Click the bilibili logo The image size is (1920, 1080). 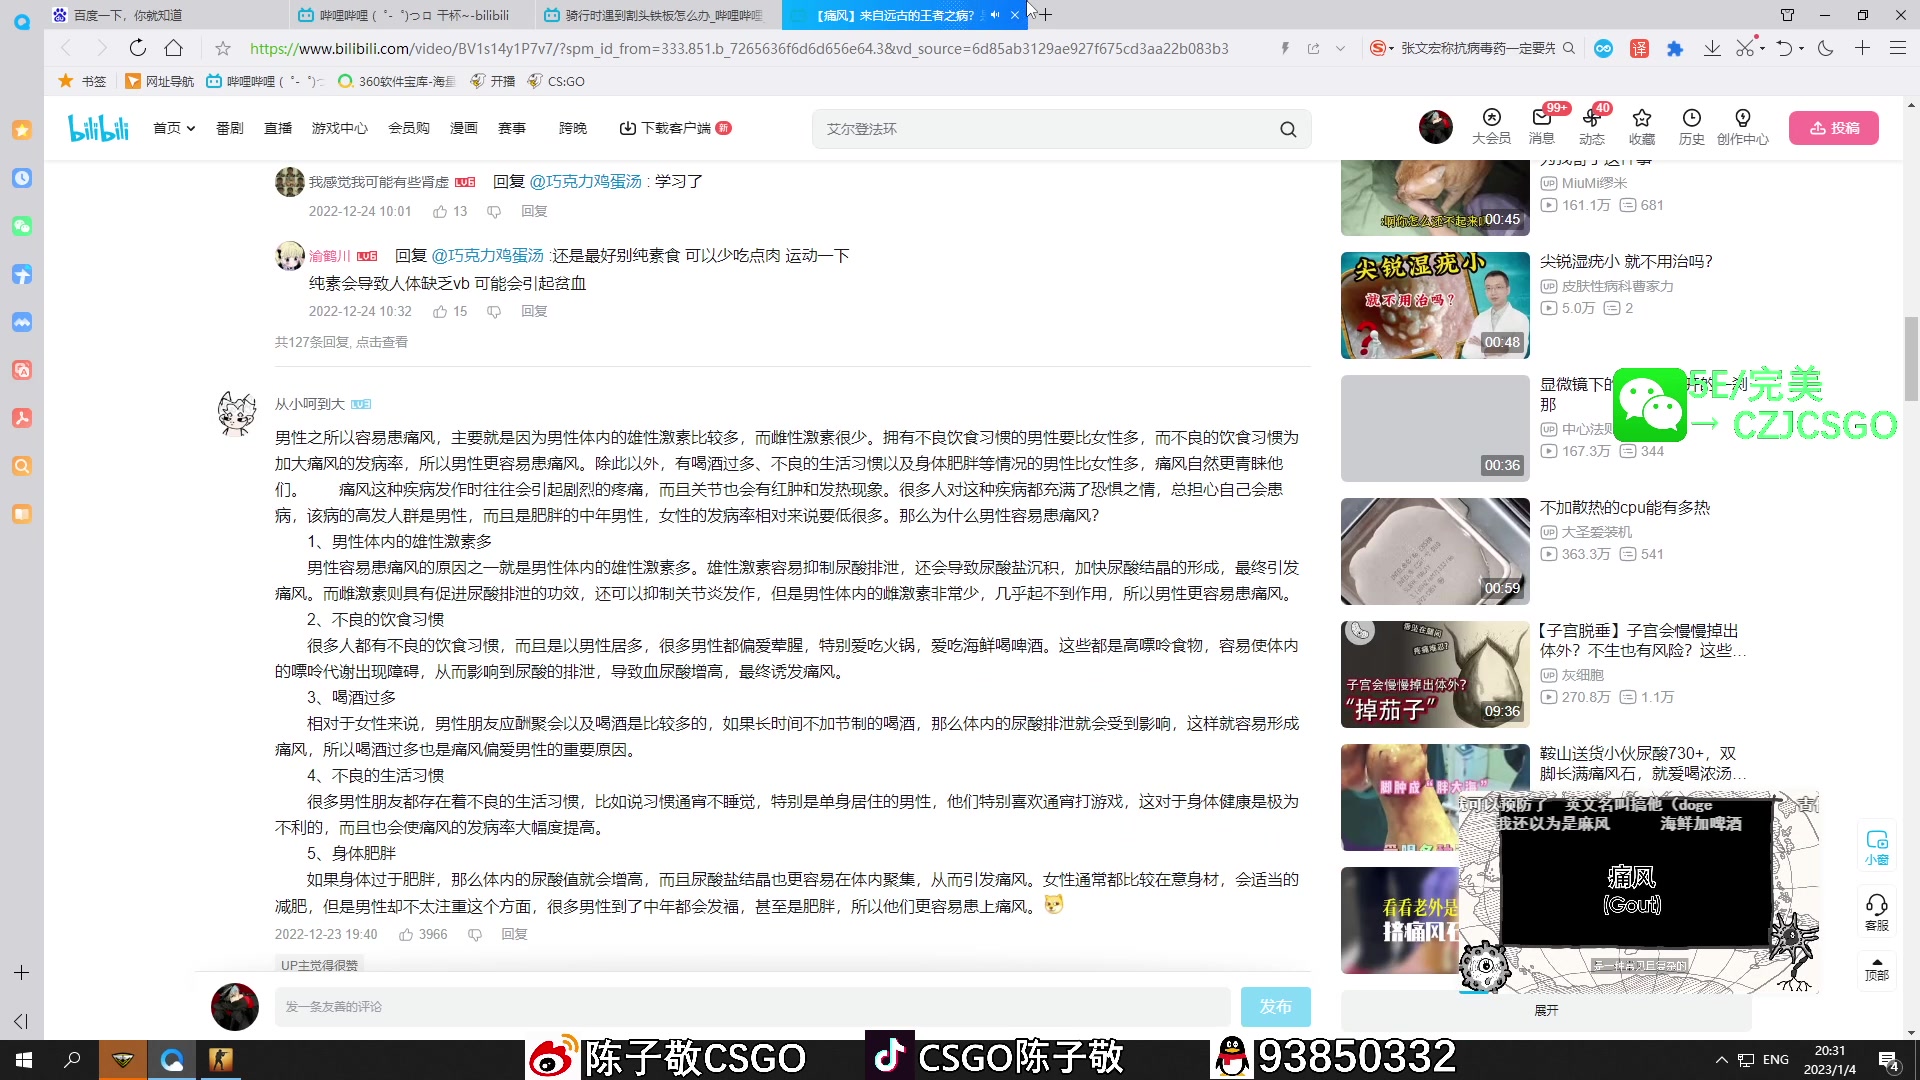(x=98, y=128)
